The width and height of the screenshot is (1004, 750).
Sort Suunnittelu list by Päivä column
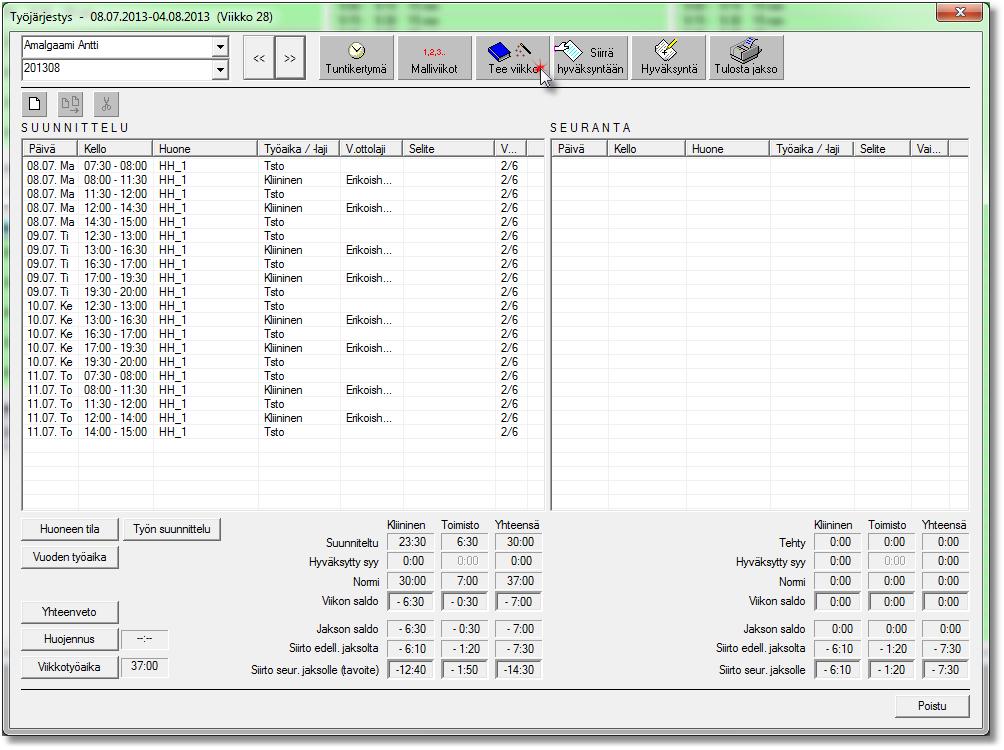tap(50, 149)
